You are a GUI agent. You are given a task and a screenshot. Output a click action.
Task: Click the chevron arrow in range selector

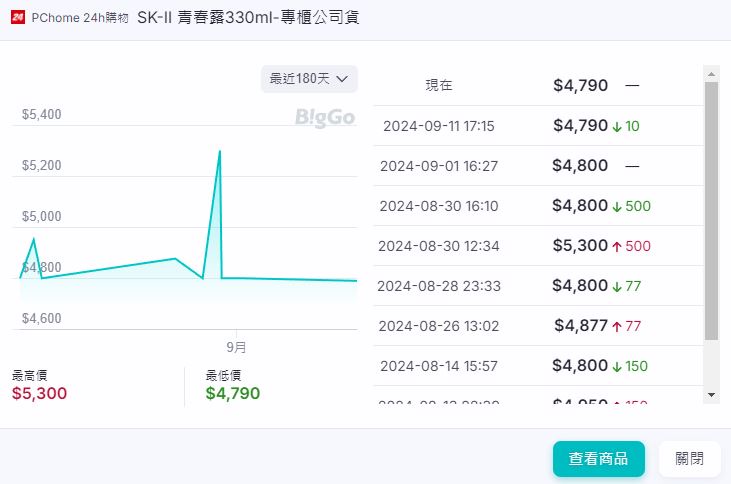point(342,79)
